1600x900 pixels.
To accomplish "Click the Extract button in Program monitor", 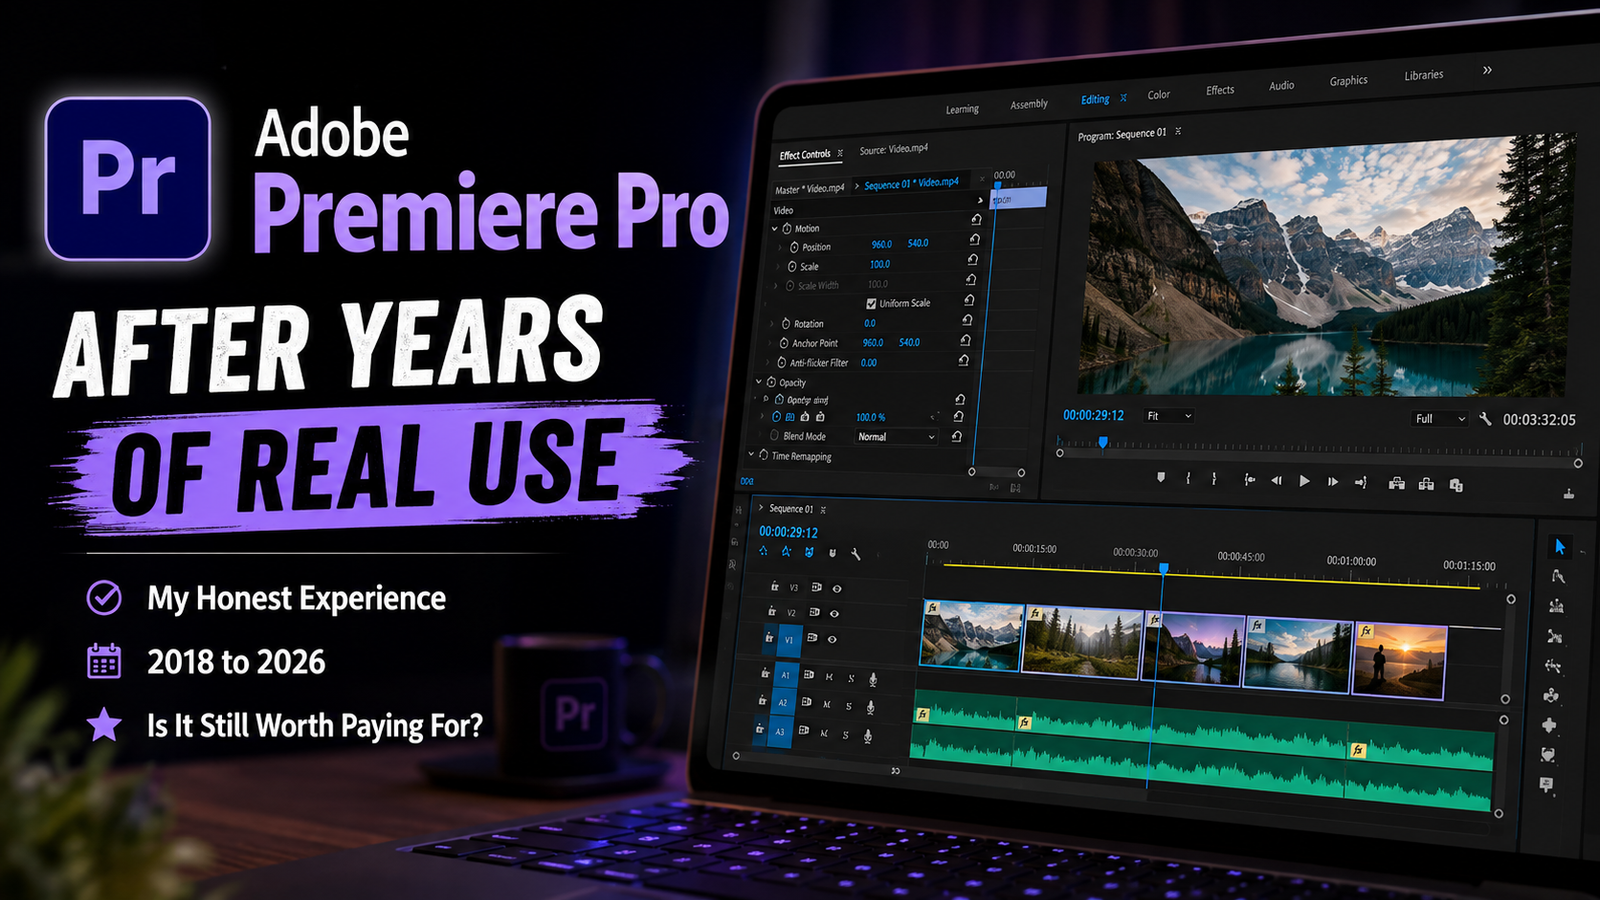I will tap(1426, 484).
